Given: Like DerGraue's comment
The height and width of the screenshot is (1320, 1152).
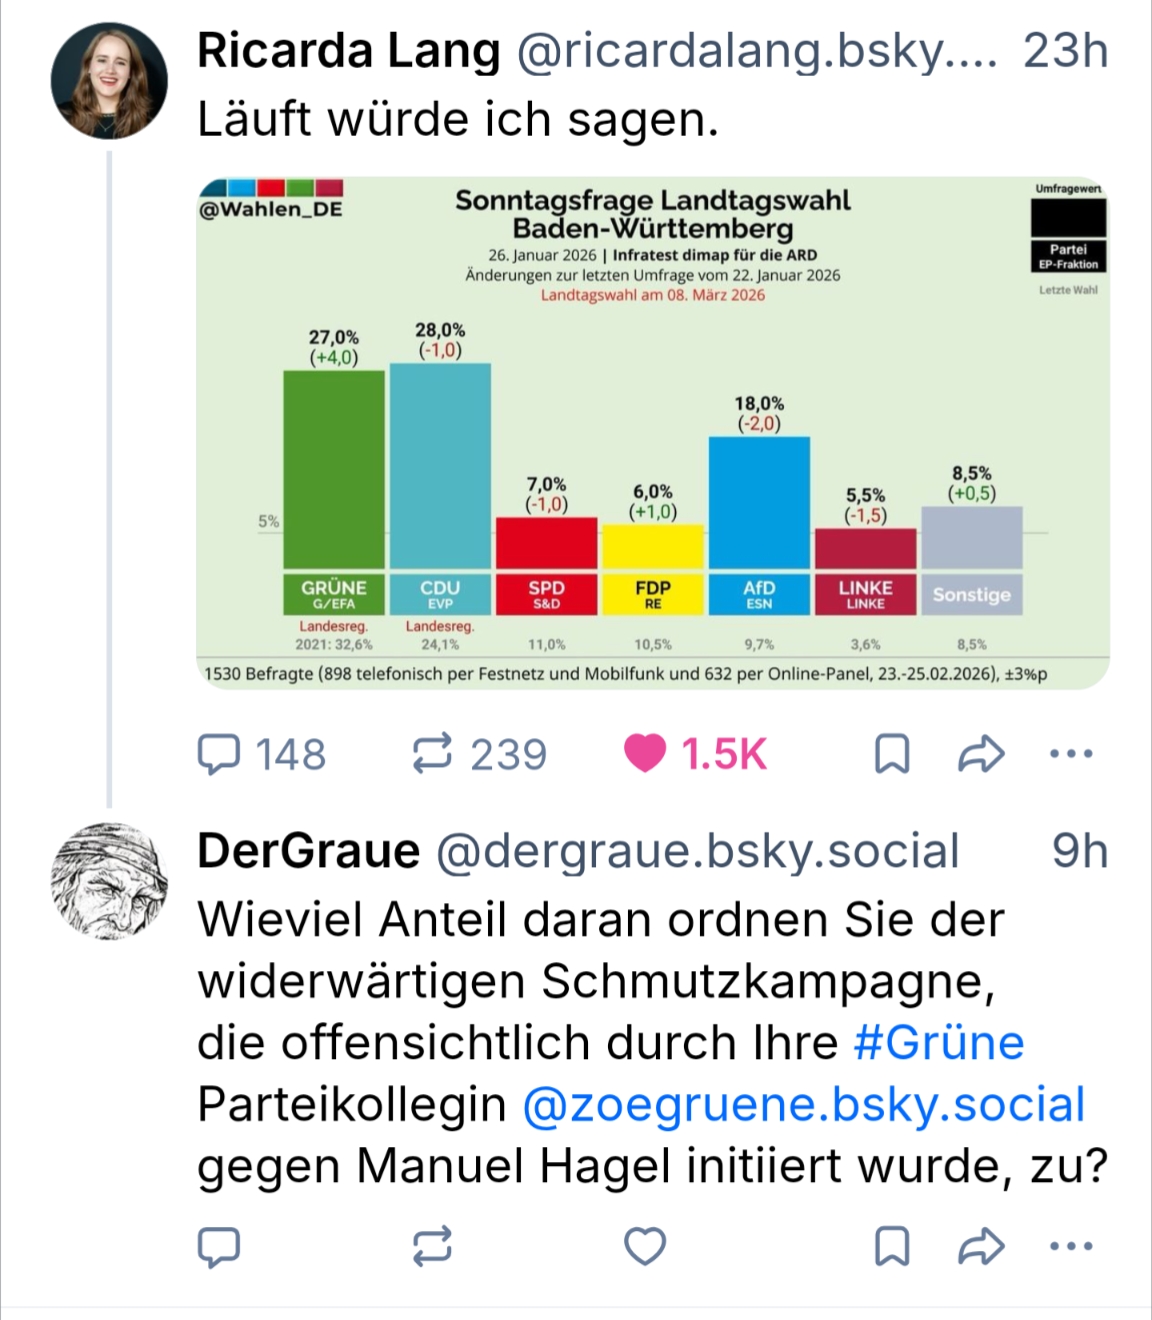Looking at the screenshot, I should tap(645, 1247).
